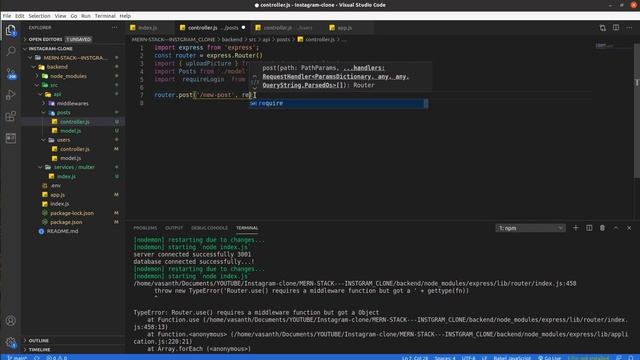
Task: Open the Edit menu
Action: (20, 16)
